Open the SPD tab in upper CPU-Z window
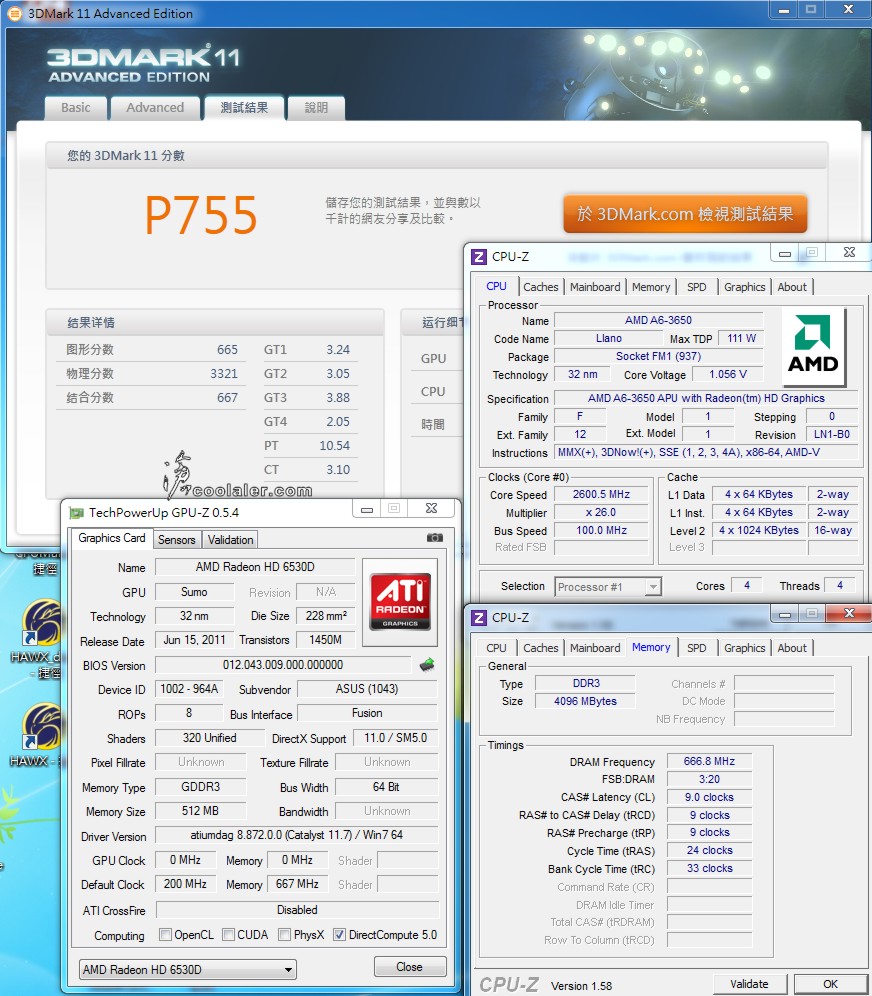Screen dimensions: 872x996 (696, 287)
